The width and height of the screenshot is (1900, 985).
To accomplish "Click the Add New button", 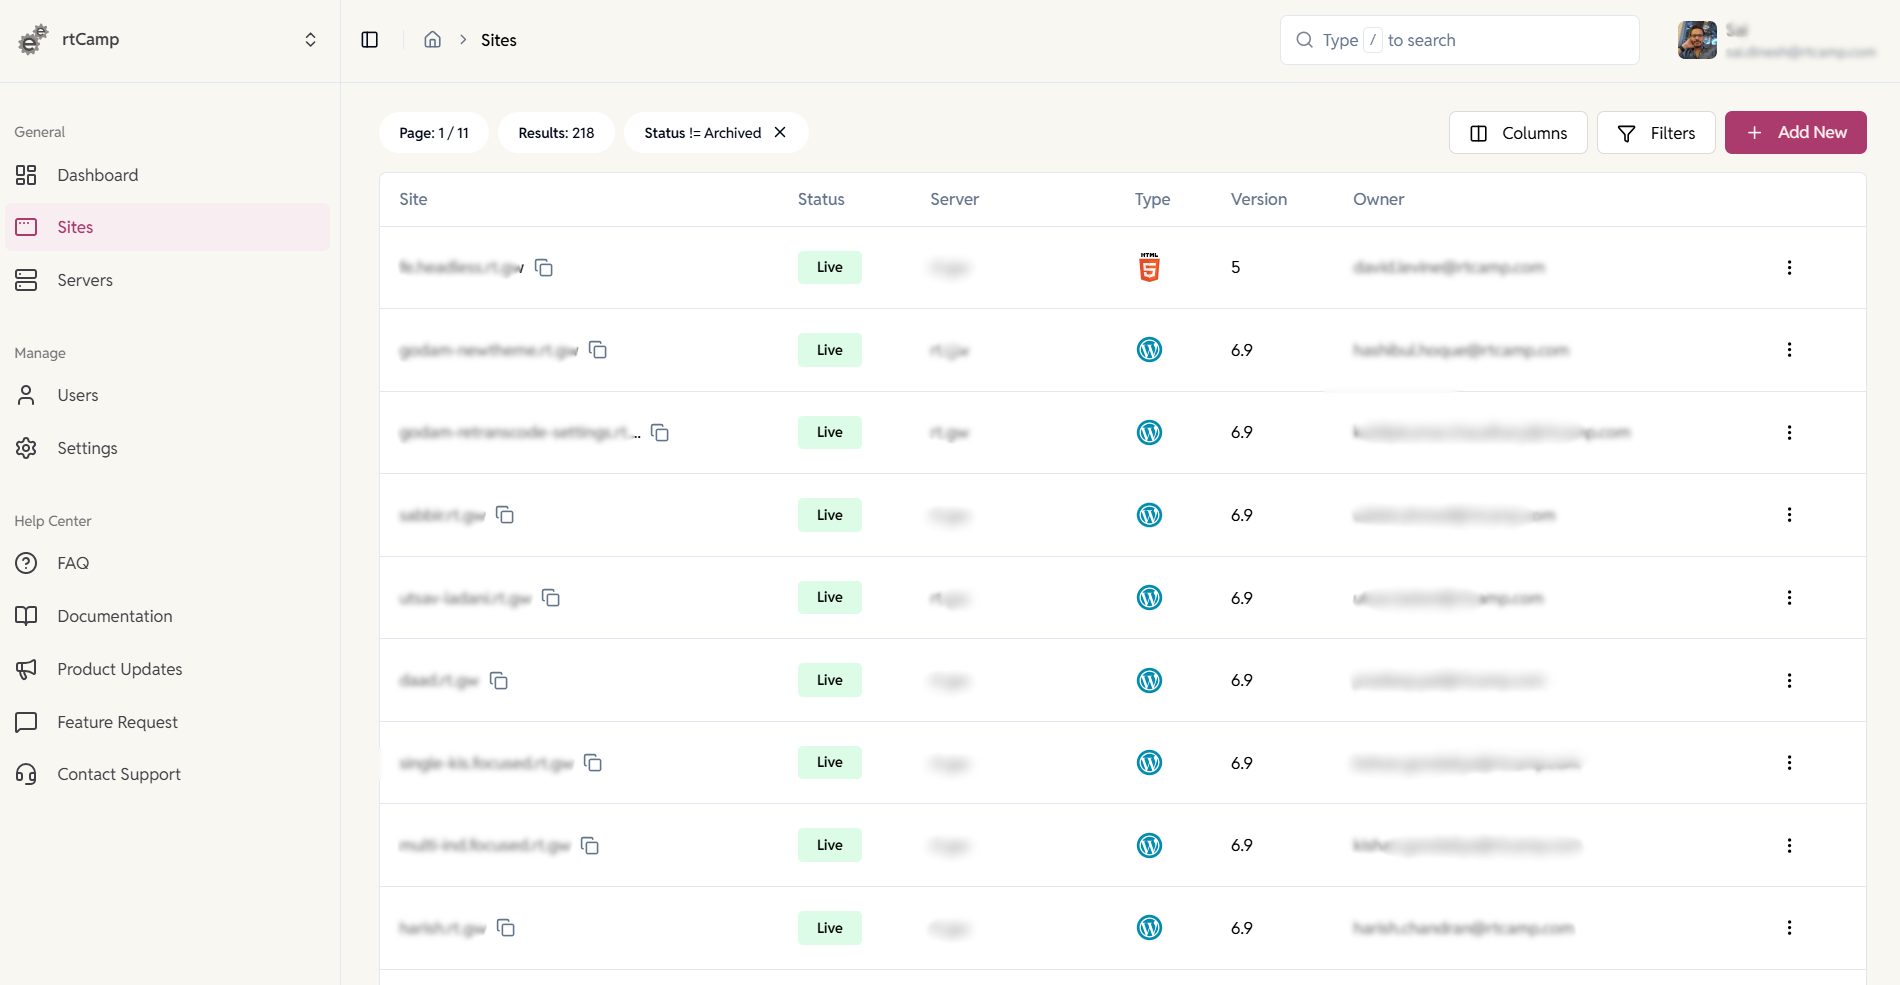I will (x=1795, y=133).
